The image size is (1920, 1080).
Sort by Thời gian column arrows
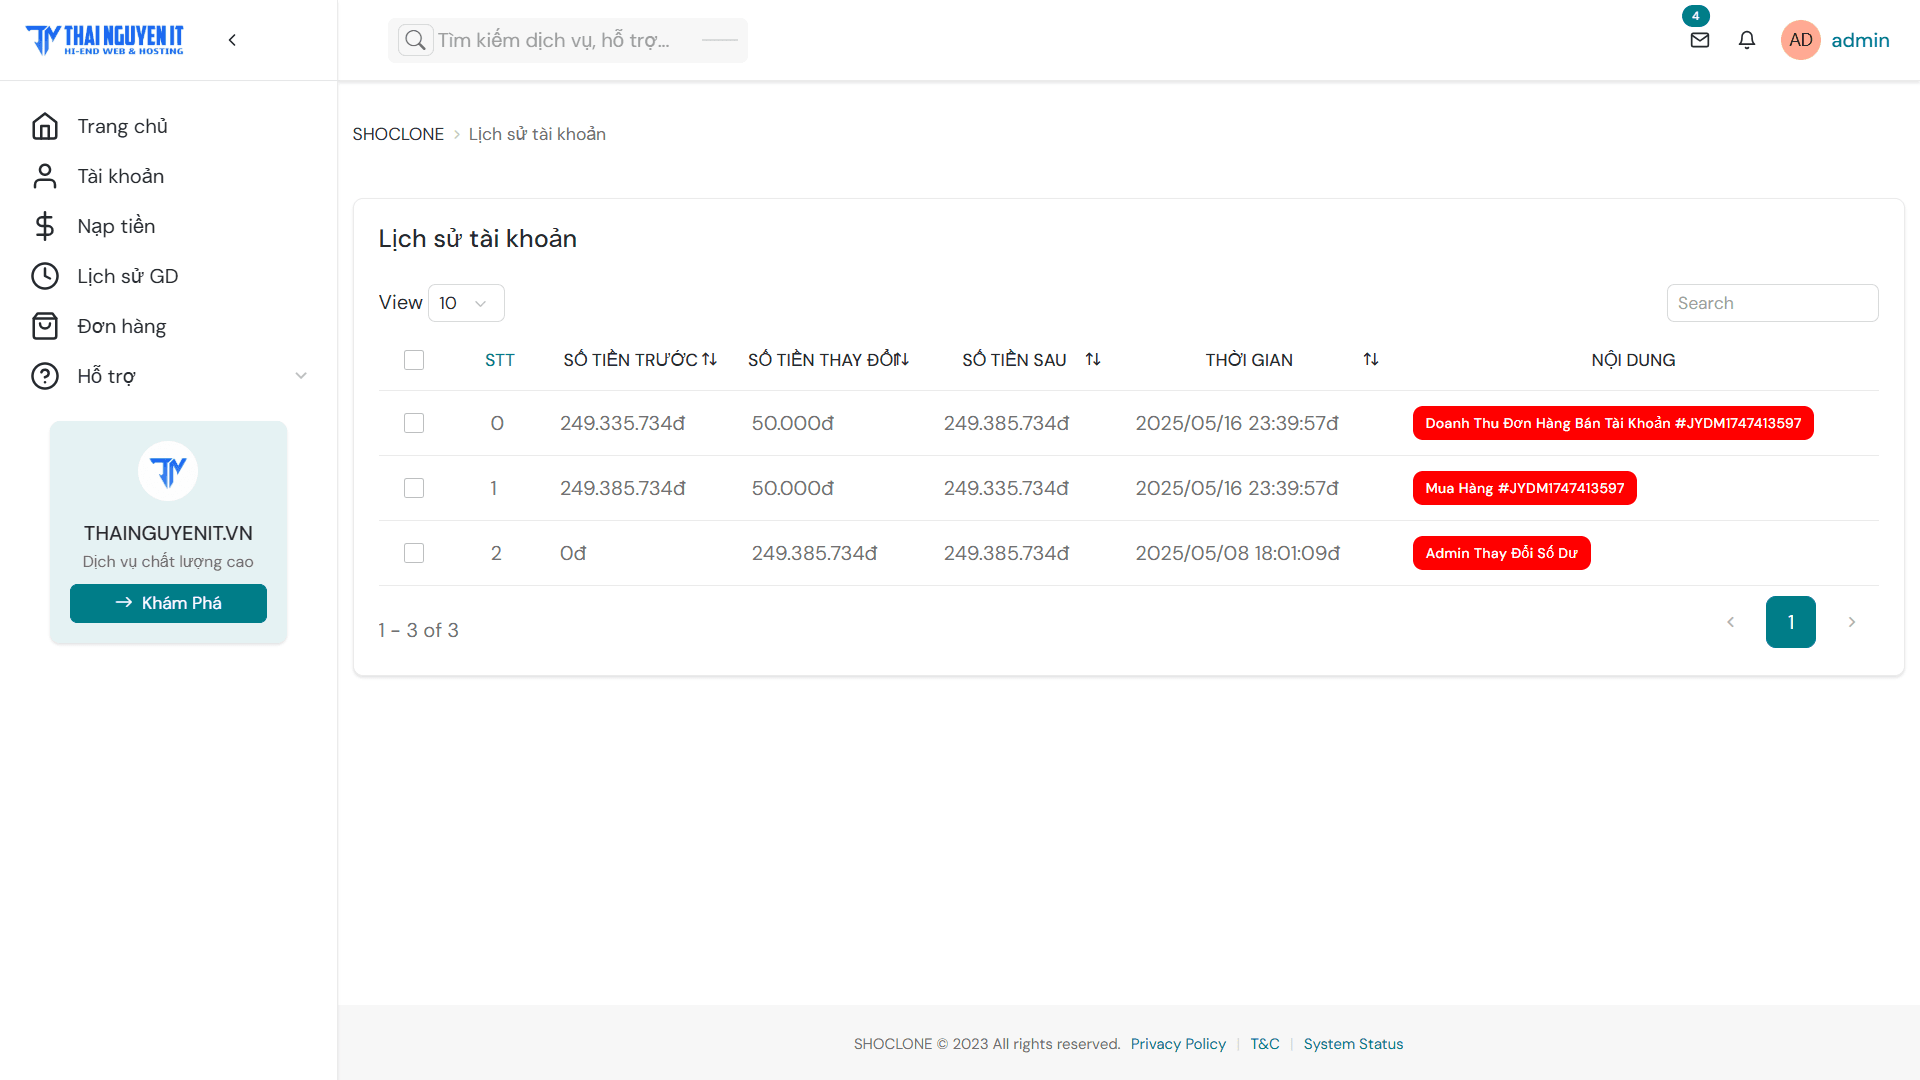1371,359
